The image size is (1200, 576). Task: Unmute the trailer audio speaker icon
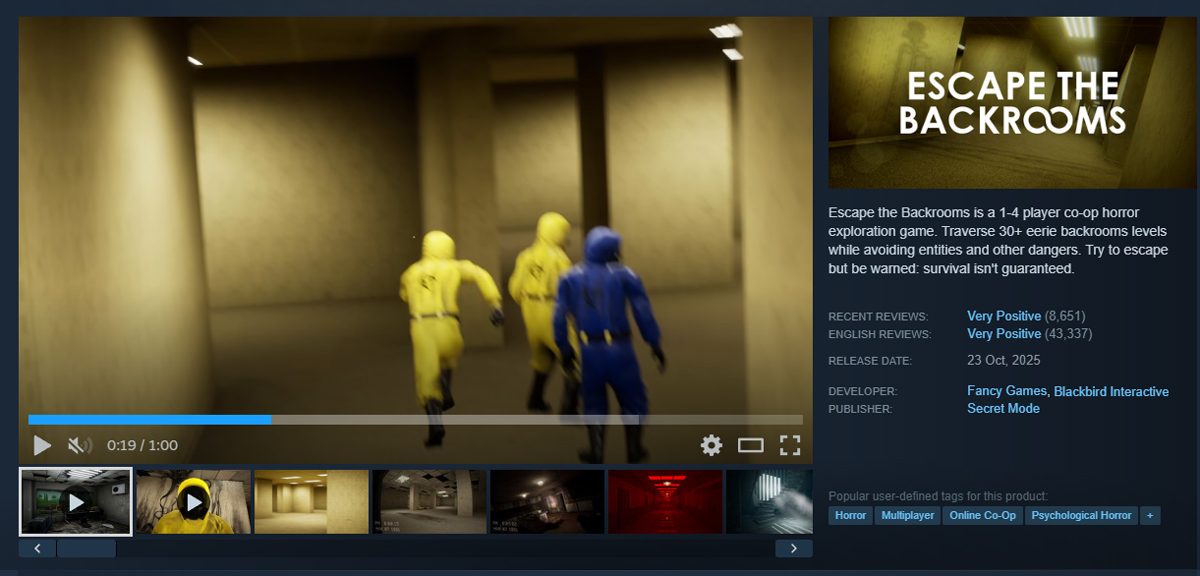79,445
